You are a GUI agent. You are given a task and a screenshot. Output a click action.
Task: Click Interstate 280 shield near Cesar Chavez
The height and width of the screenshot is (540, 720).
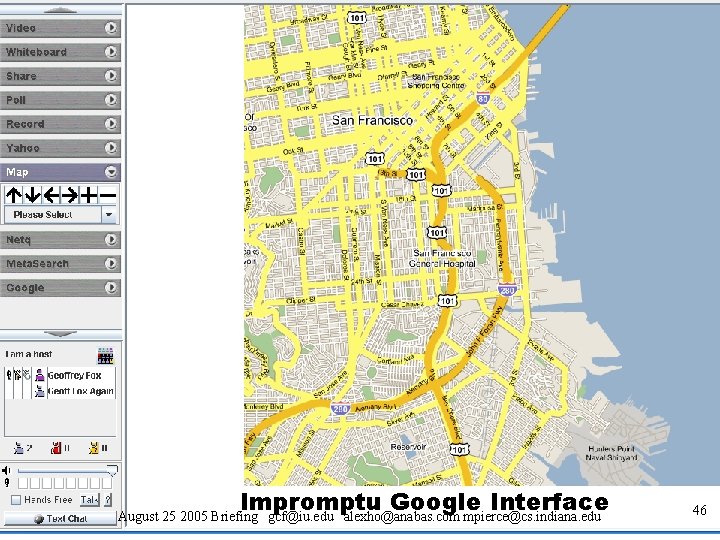[507, 290]
